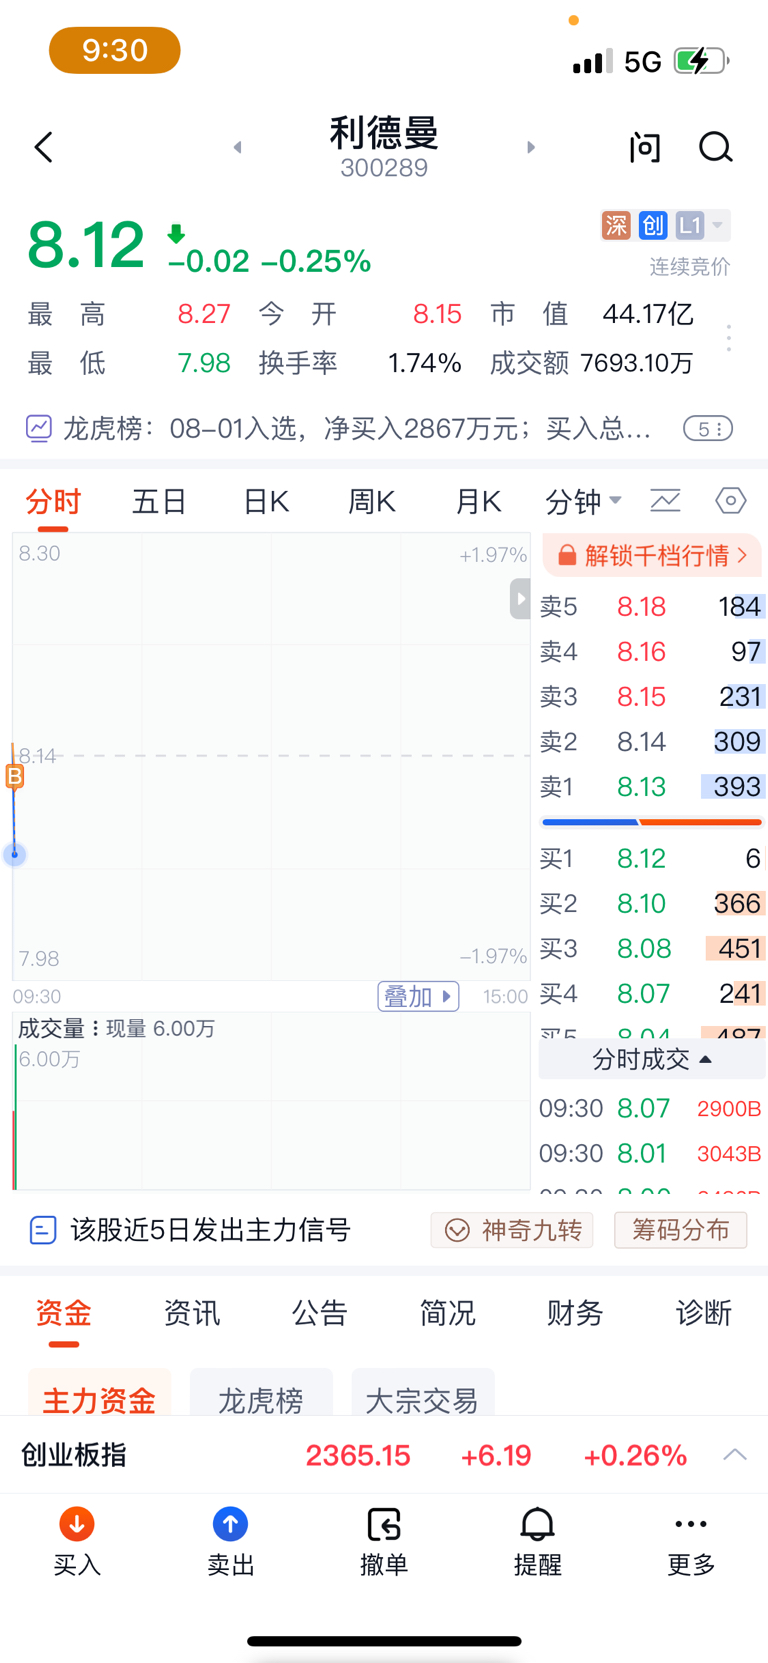The width and height of the screenshot is (768, 1663).
Task: Open chart settings hexagon icon
Action: click(x=731, y=500)
